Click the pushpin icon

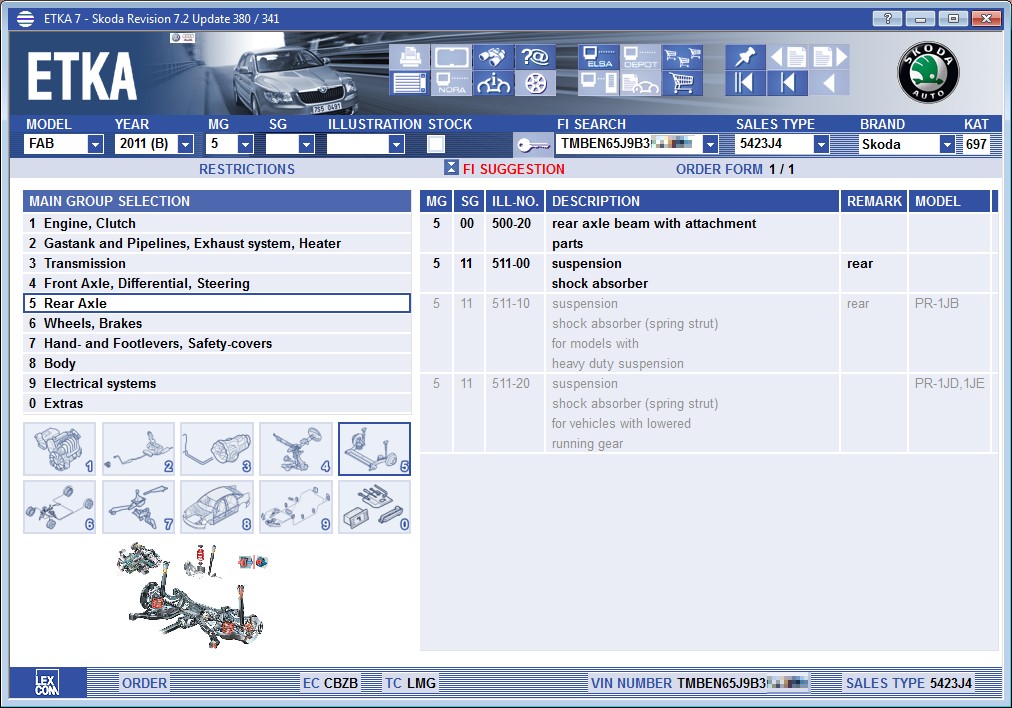[x=745, y=57]
